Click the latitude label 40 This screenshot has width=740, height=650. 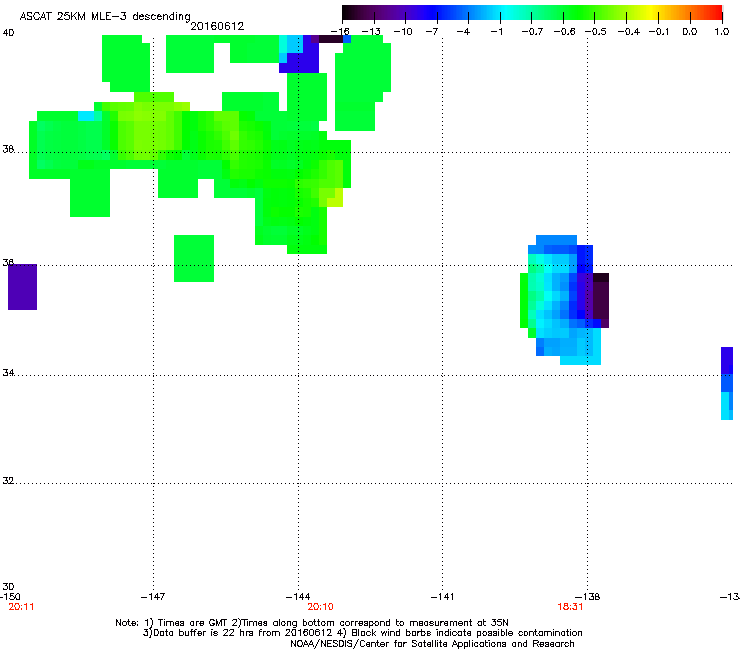(x=8, y=33)
